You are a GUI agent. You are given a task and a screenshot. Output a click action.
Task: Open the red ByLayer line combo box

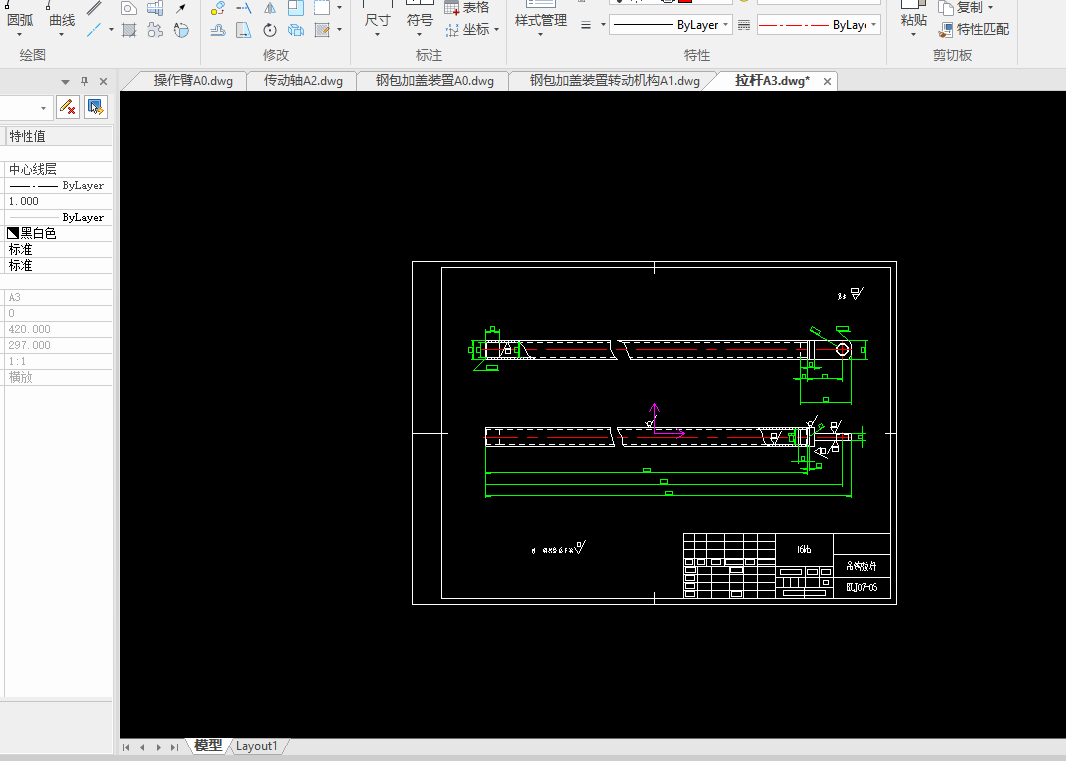[x=819, y=25]
